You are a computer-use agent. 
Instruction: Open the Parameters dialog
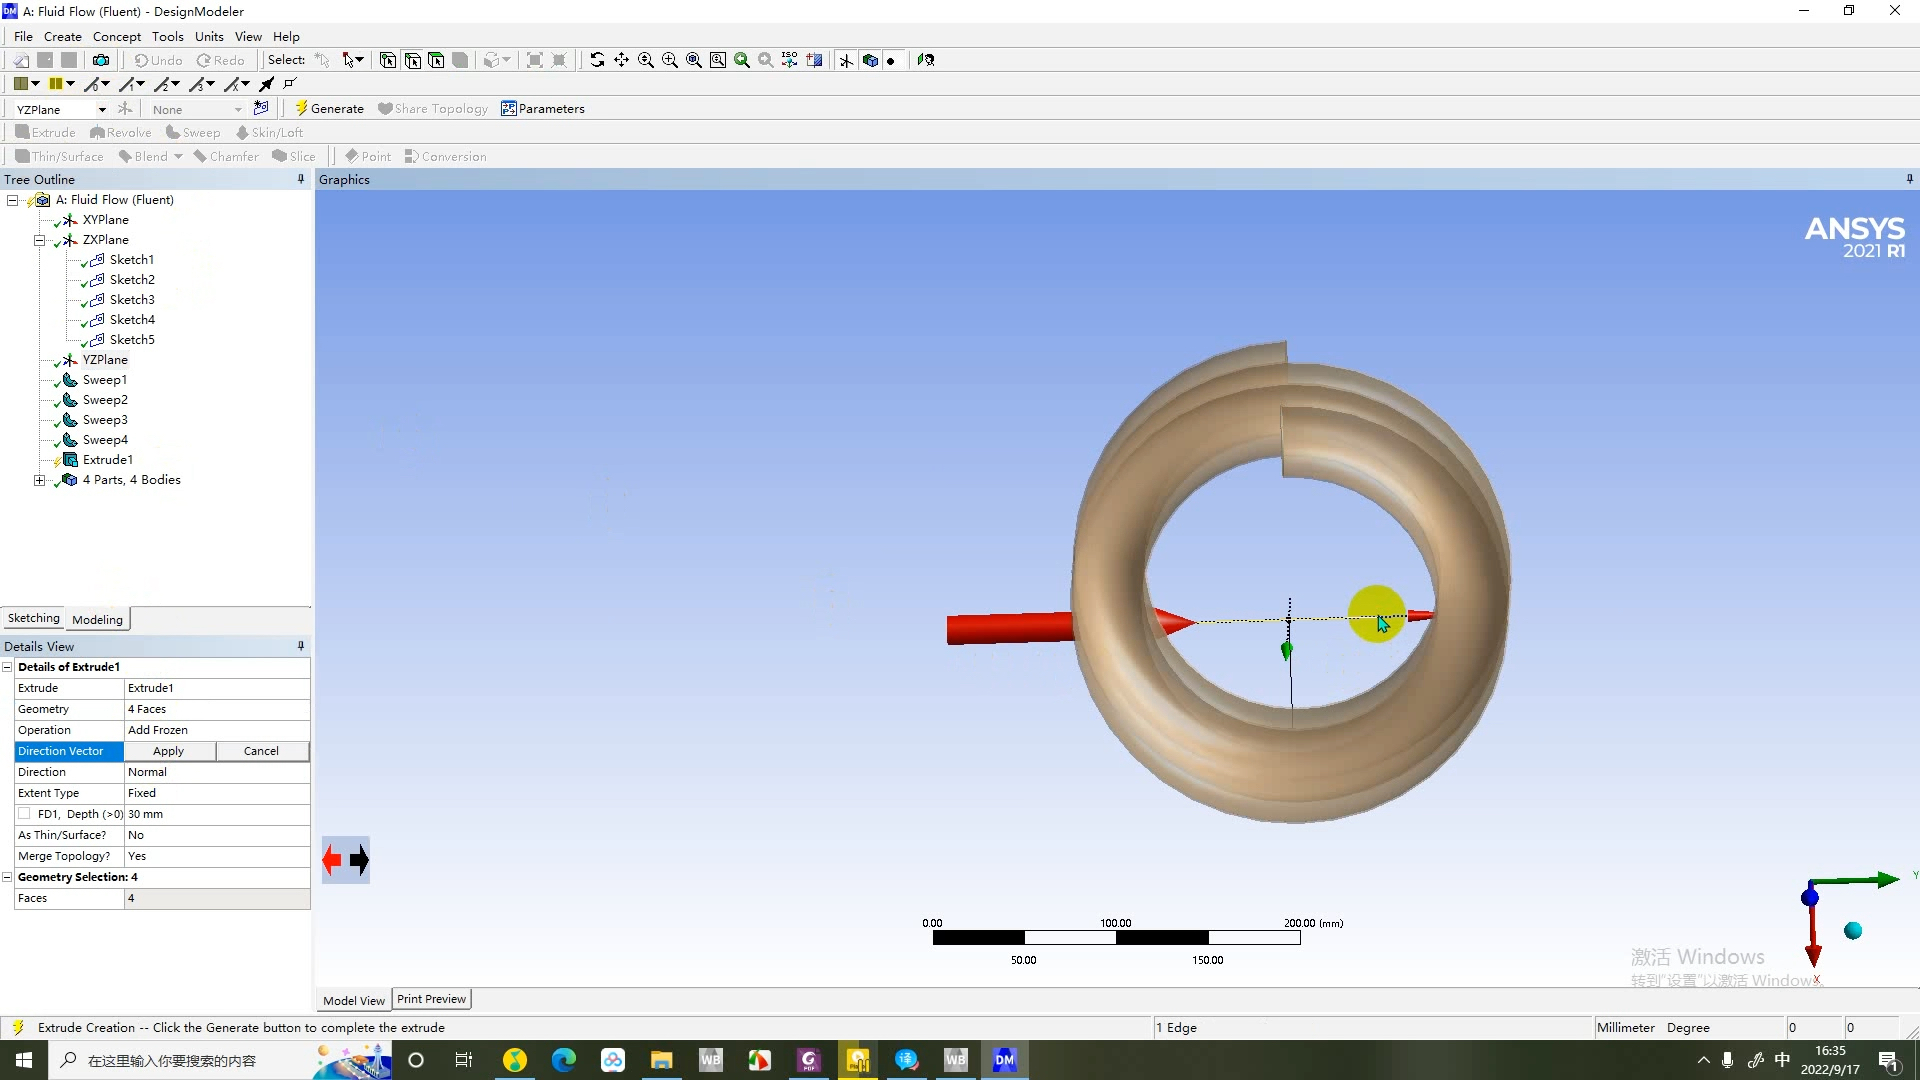542,108
